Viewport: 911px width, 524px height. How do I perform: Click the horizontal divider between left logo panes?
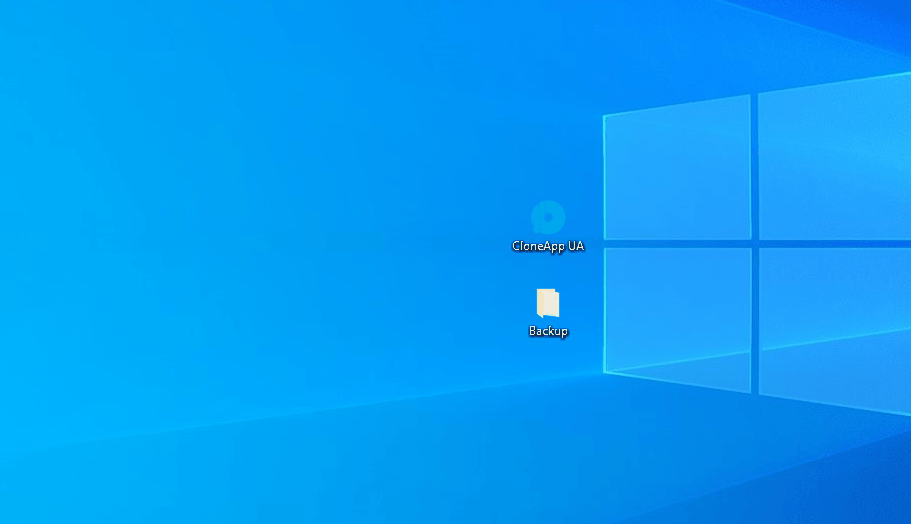coord(677,242)
